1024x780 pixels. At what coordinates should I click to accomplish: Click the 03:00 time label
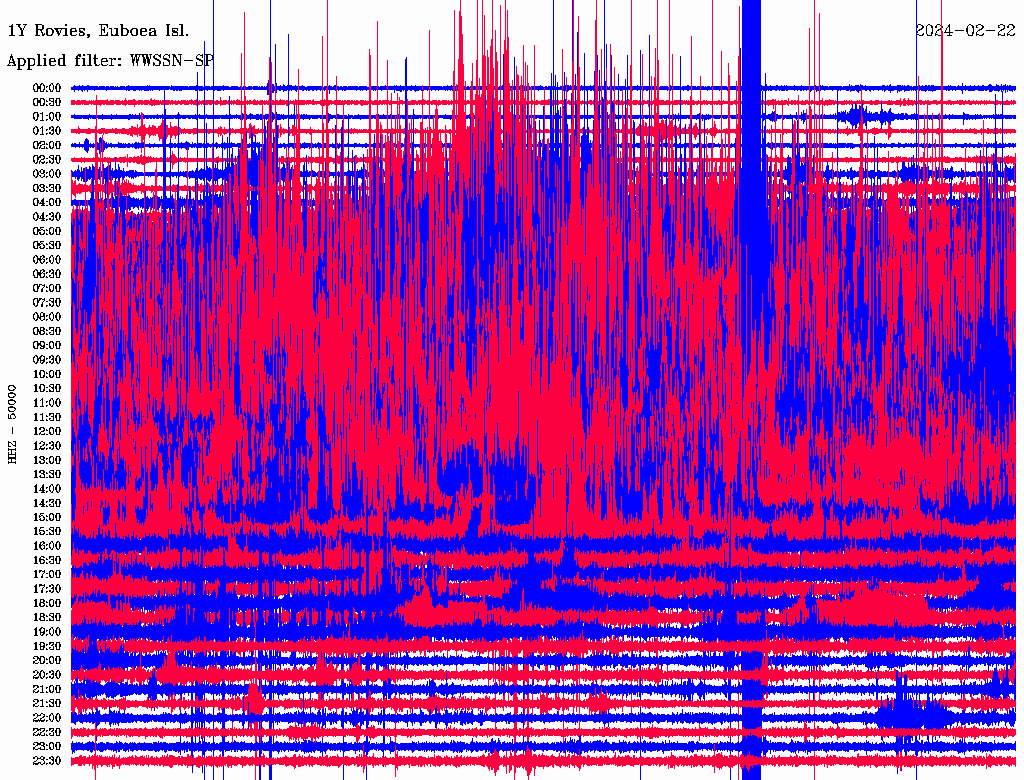(47, 174)
